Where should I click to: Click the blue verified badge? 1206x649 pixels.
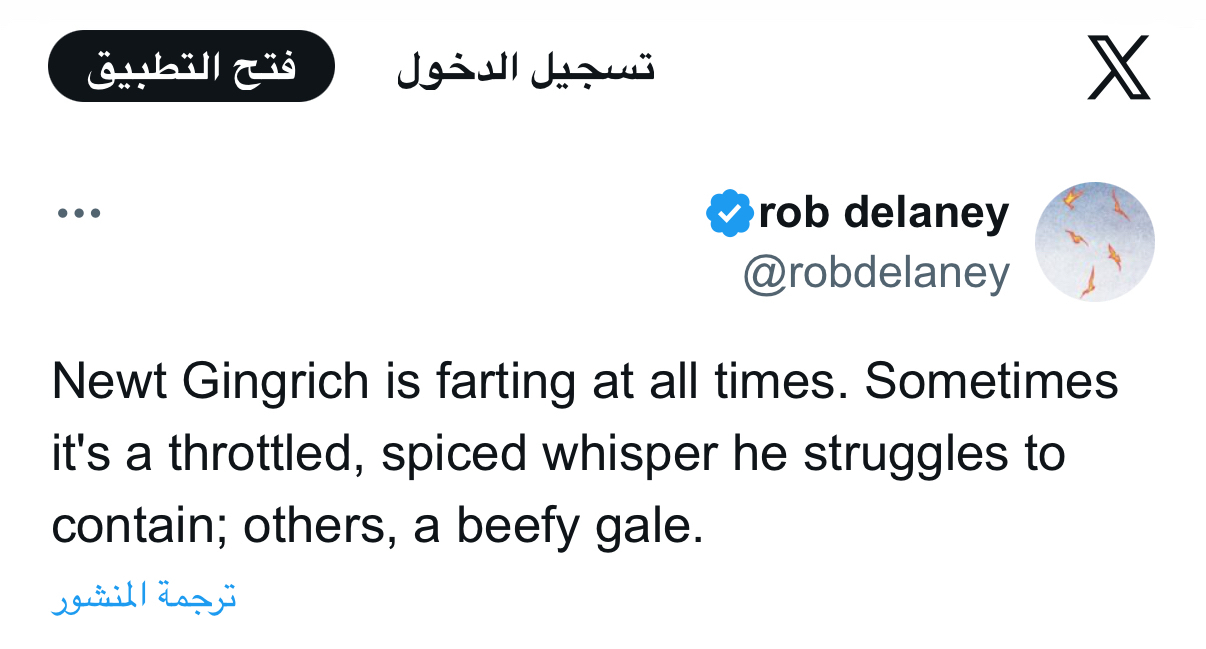click(x=730, y=213)
